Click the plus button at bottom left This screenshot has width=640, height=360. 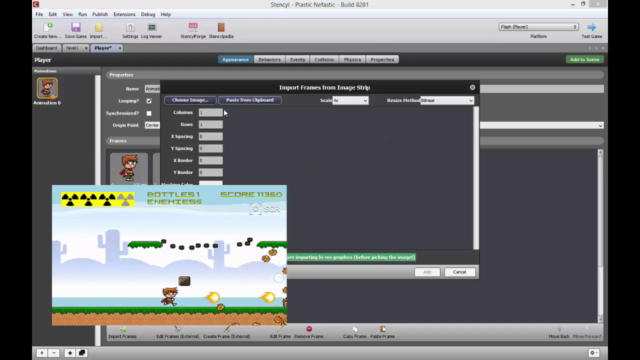point(42,353)
